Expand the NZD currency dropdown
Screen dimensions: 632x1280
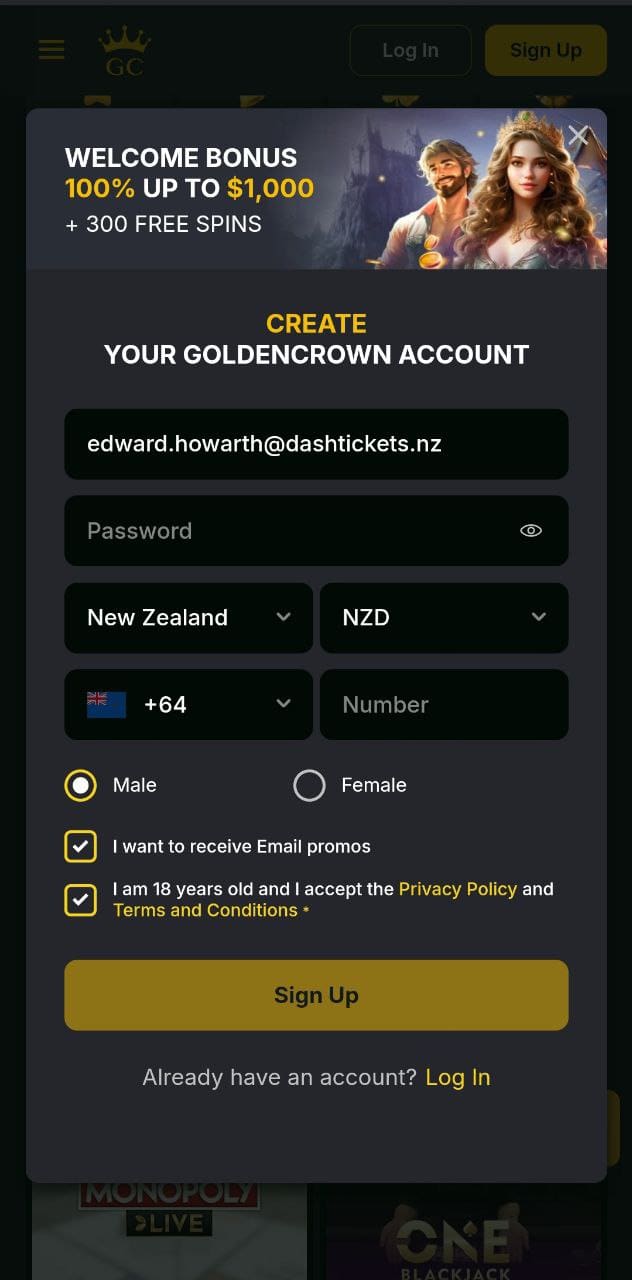(x=444, y=618)
